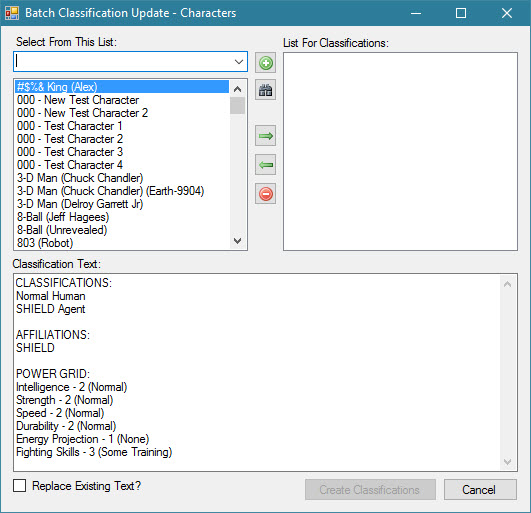Enable the Replace Existing Text checkbox
The image size is (531, 513).
click(20, 486)
